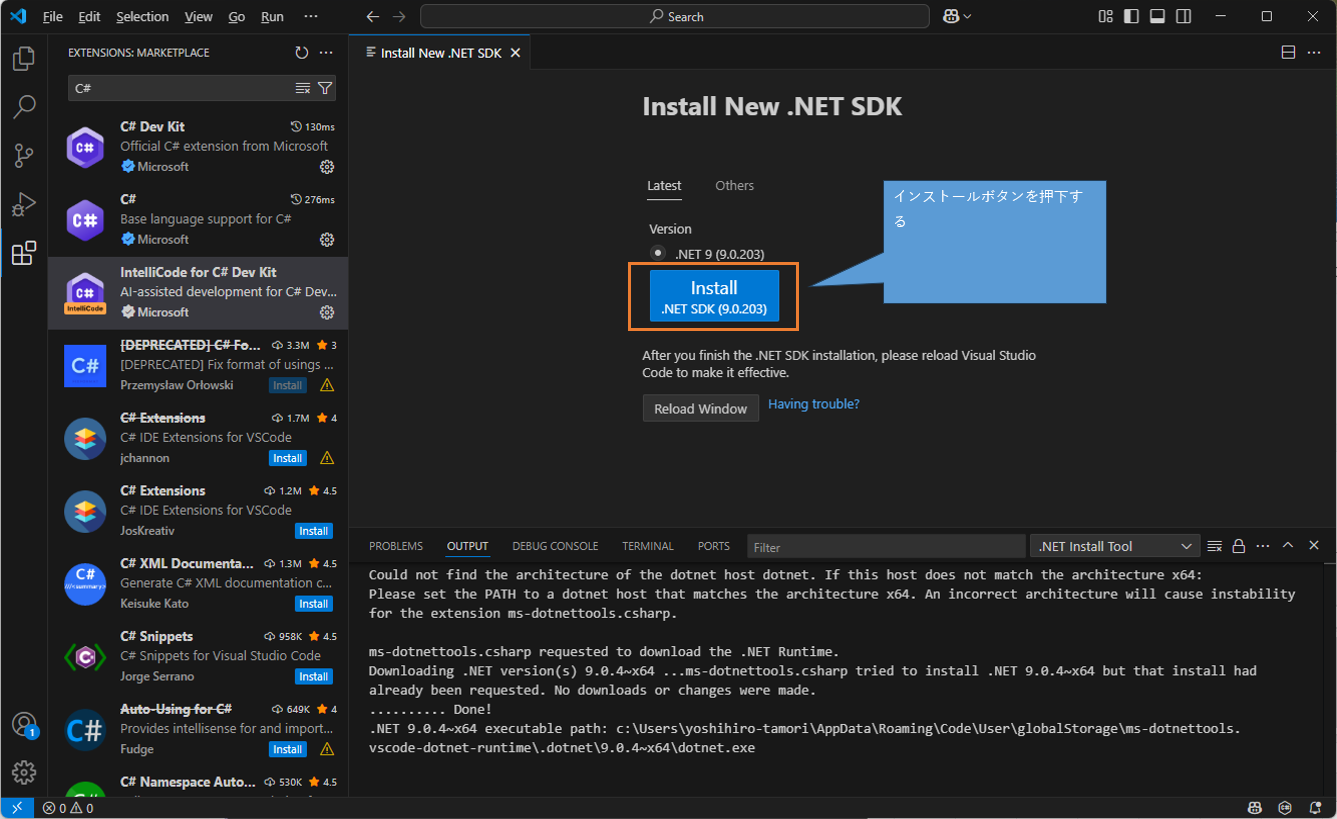Open the Source Control view
This screenshot has width=1337, height=819.
pyautogui.click(x=24, y=155)
